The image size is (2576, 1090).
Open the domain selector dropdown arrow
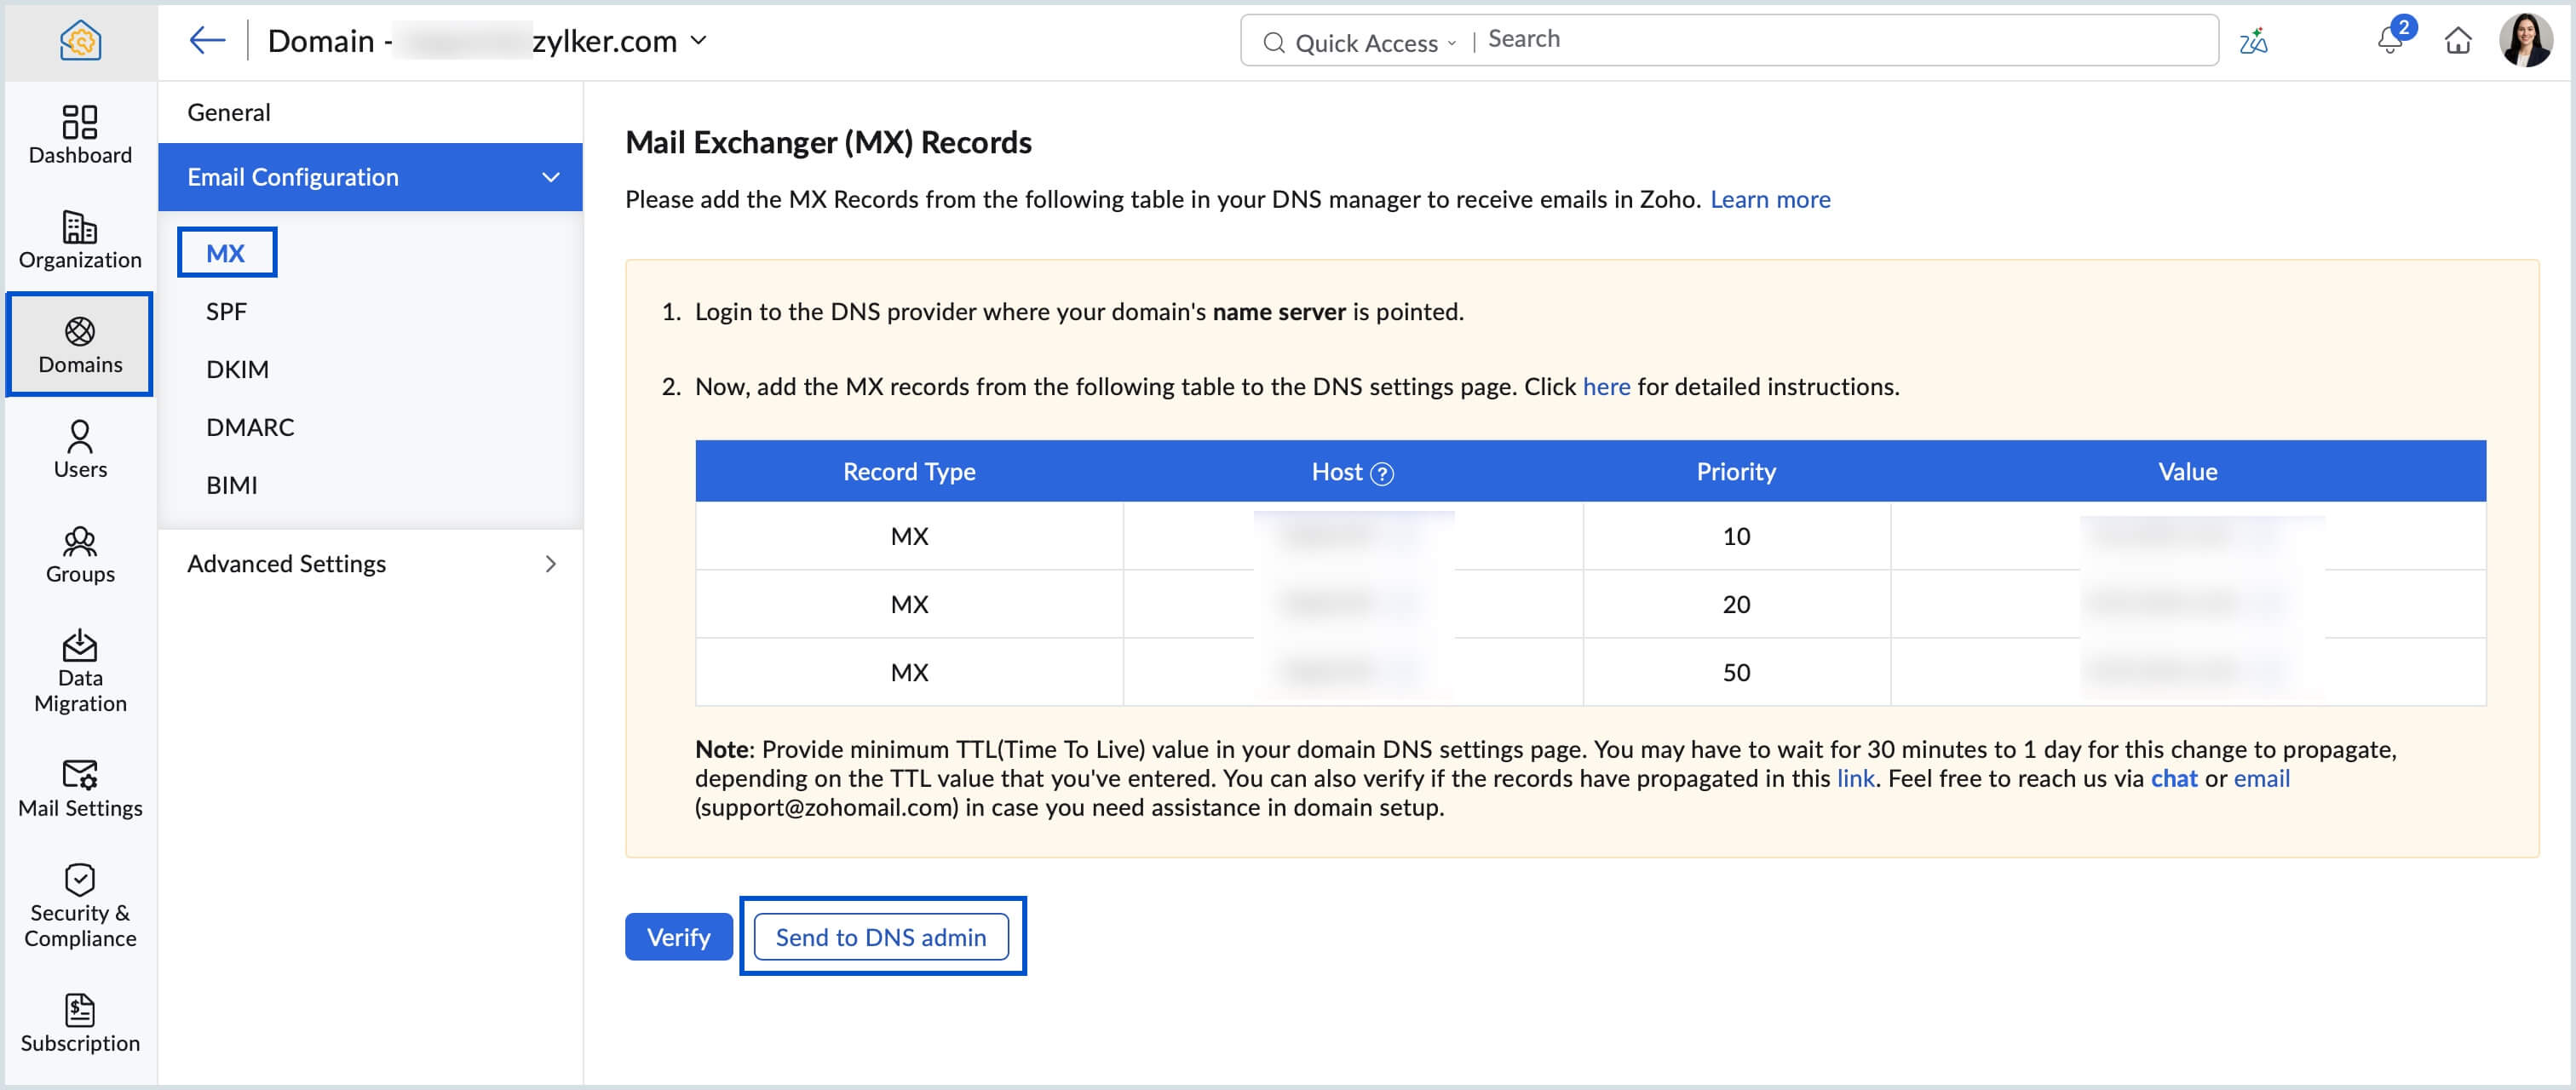click(x=699, y=41)
